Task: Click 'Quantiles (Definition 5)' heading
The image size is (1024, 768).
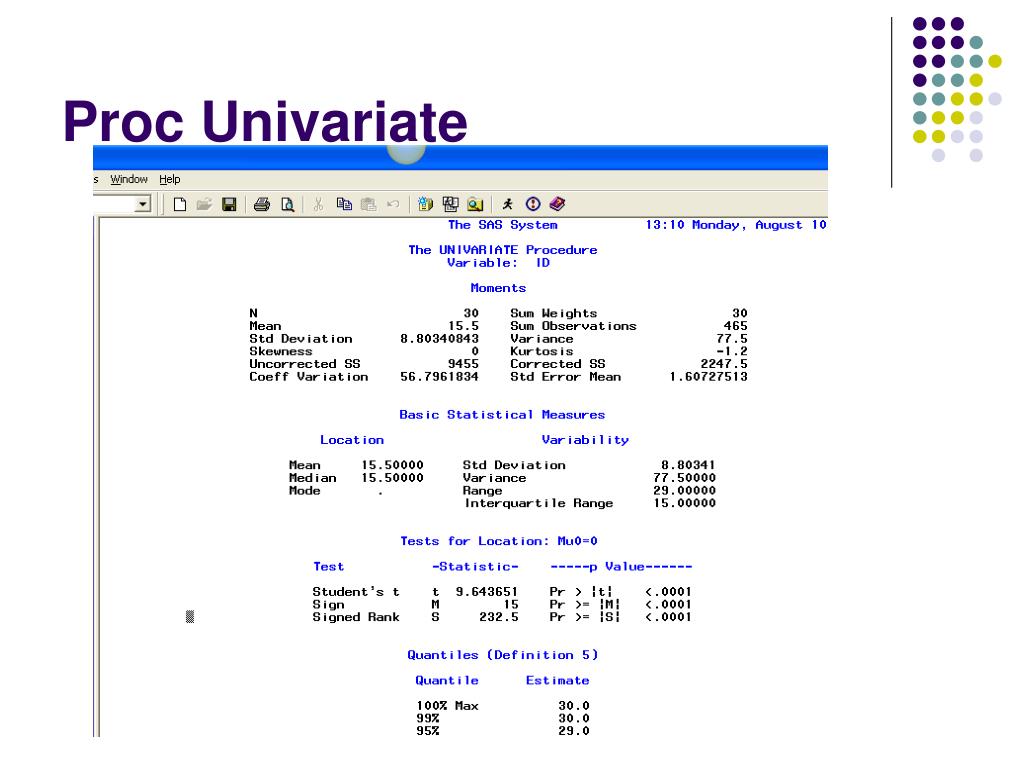Action: [503, 655]
